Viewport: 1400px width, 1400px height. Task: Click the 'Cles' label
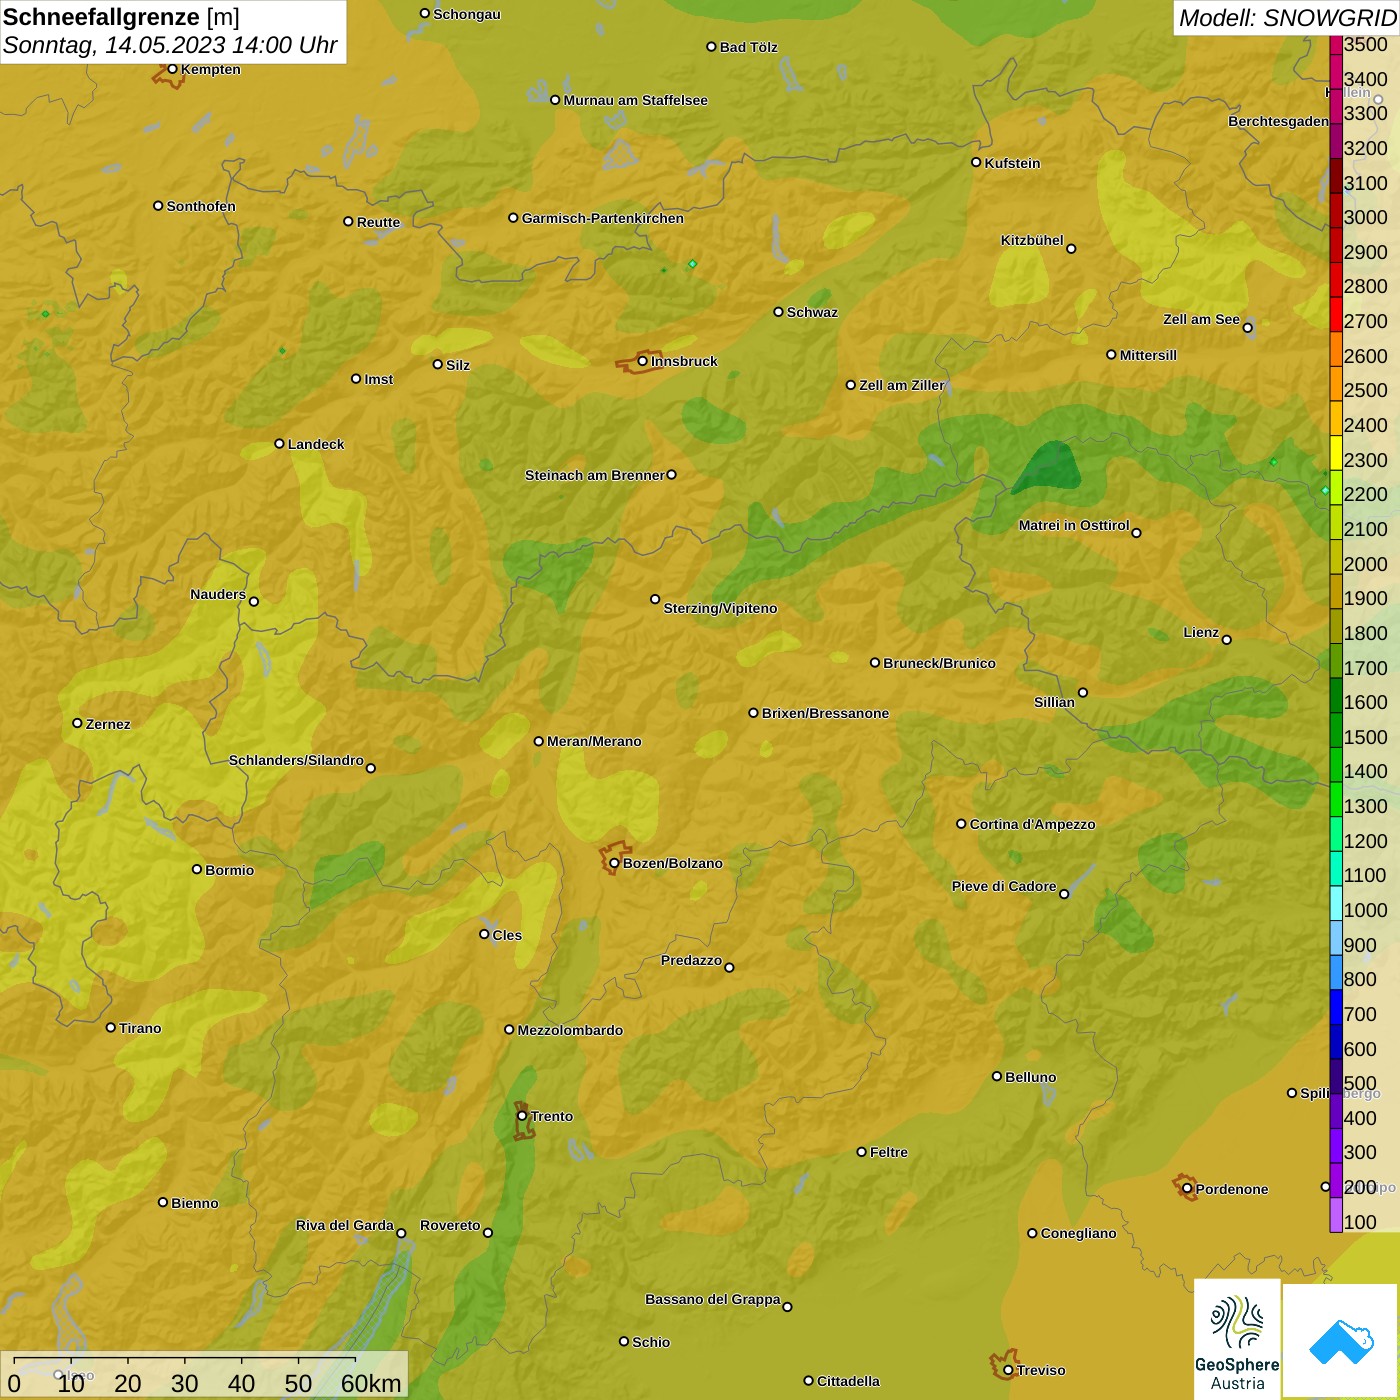tap(507, 935)
